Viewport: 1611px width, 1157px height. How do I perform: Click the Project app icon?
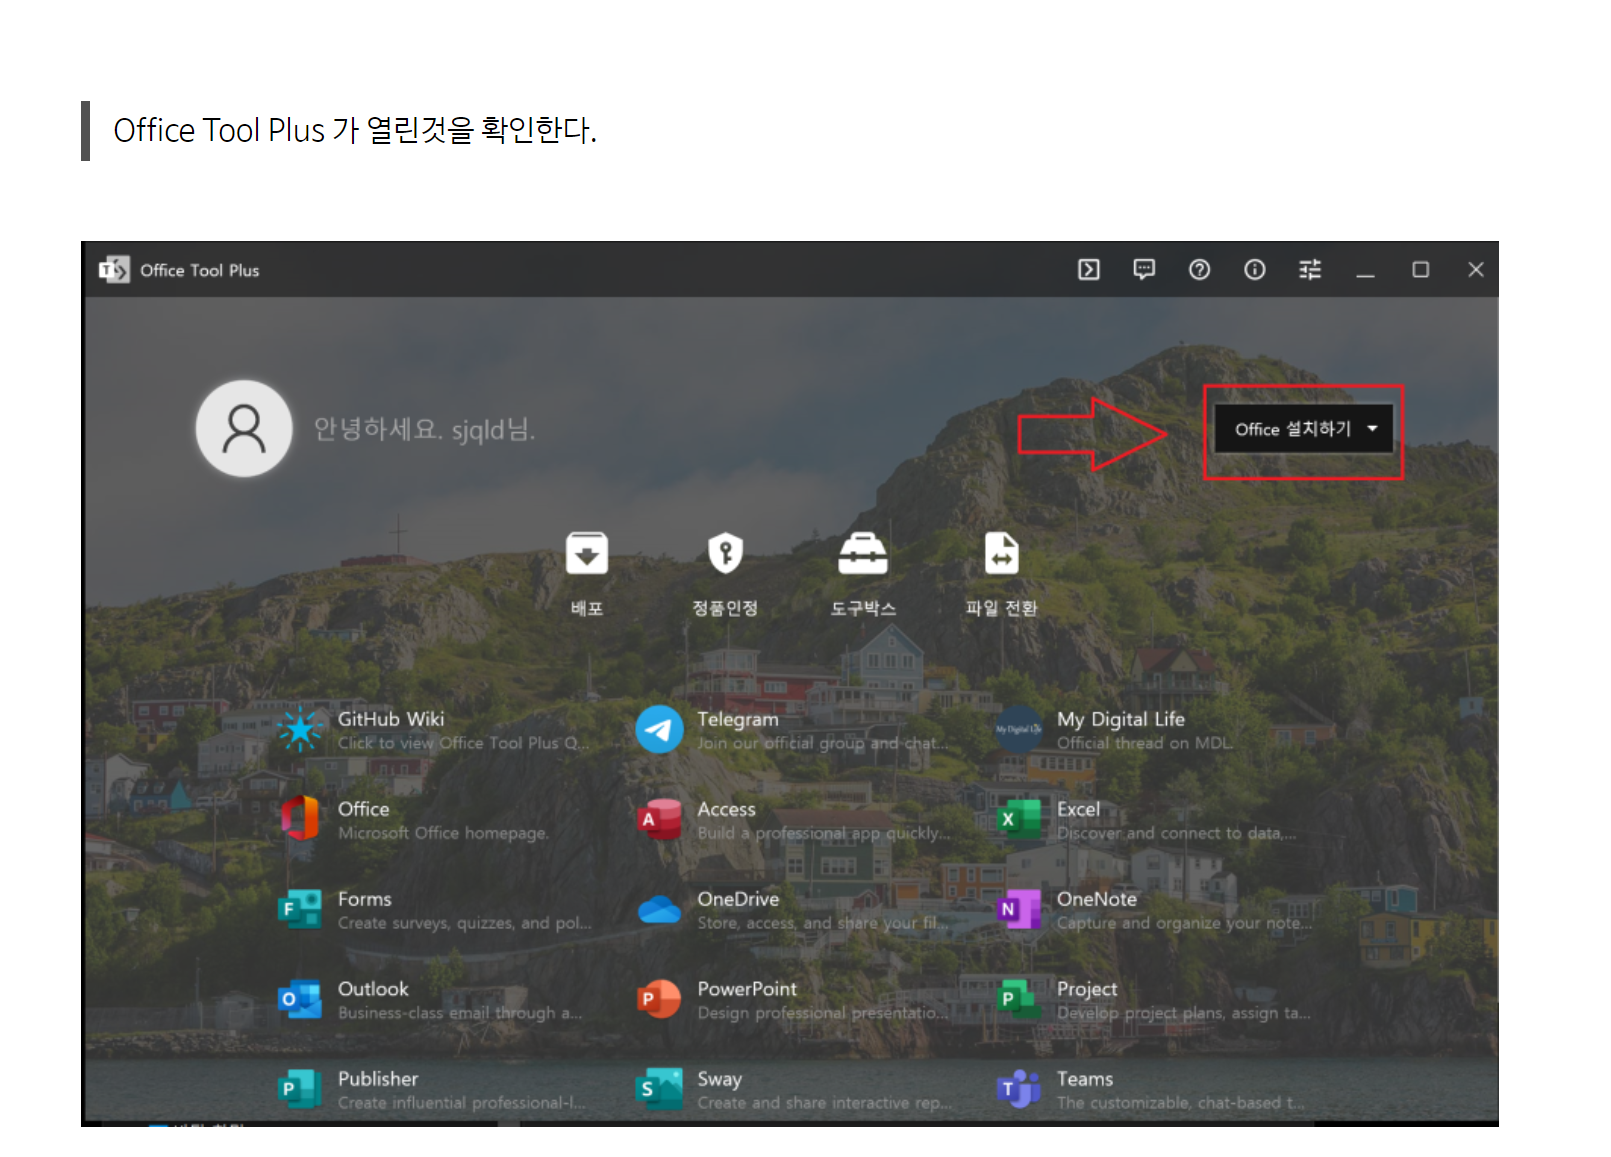click(1019, 999)
